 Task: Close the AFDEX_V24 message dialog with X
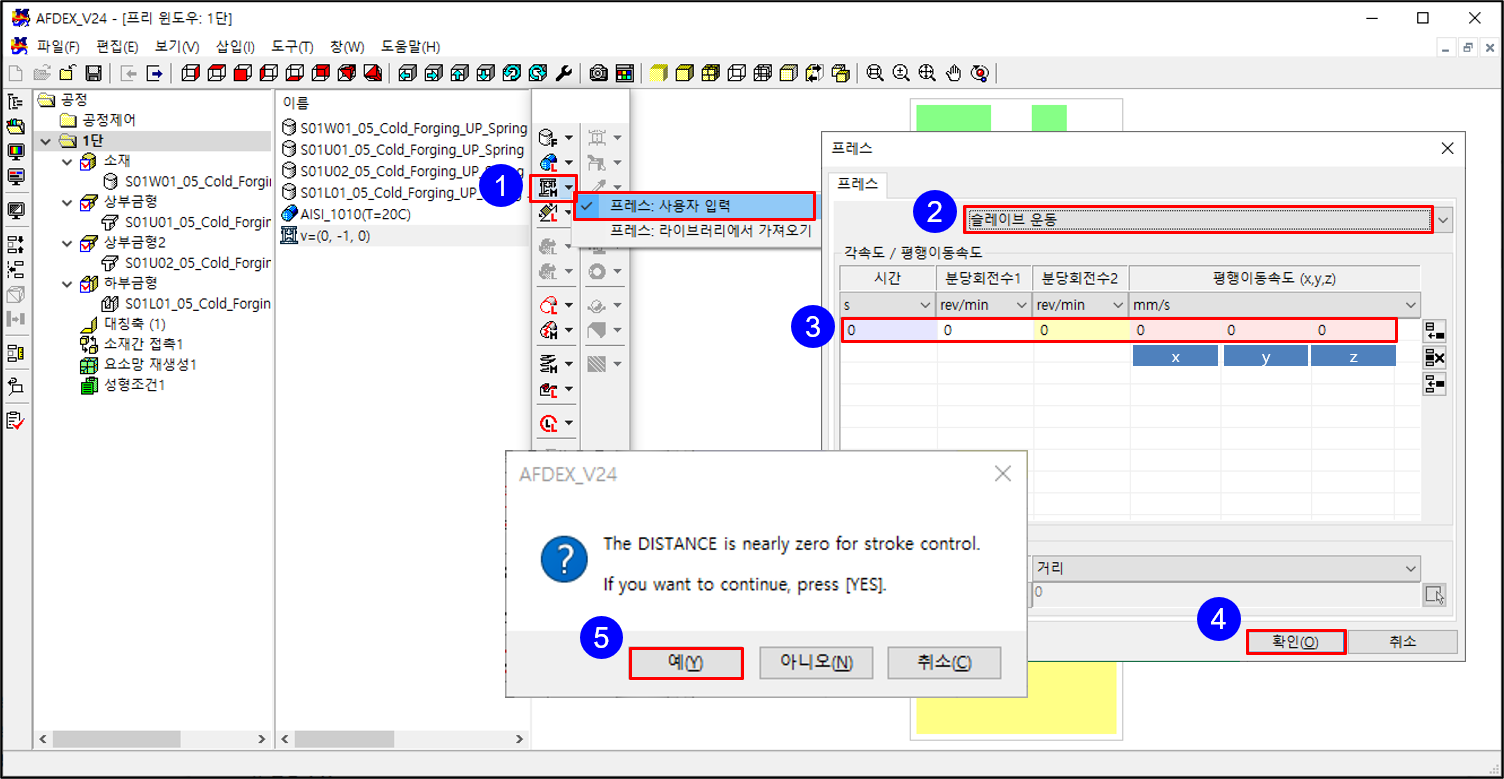click(1003, 474)
